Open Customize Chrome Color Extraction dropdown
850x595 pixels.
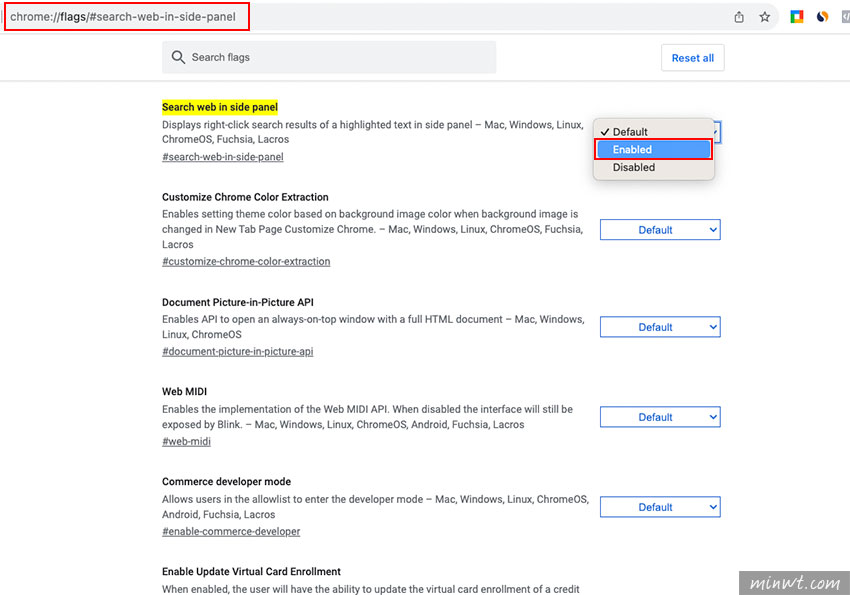coord(660,230)
